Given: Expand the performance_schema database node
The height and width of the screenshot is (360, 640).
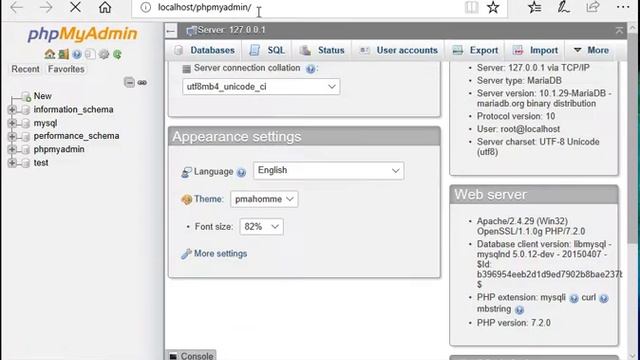Looking at the screenshot, I should pos(12,136).
